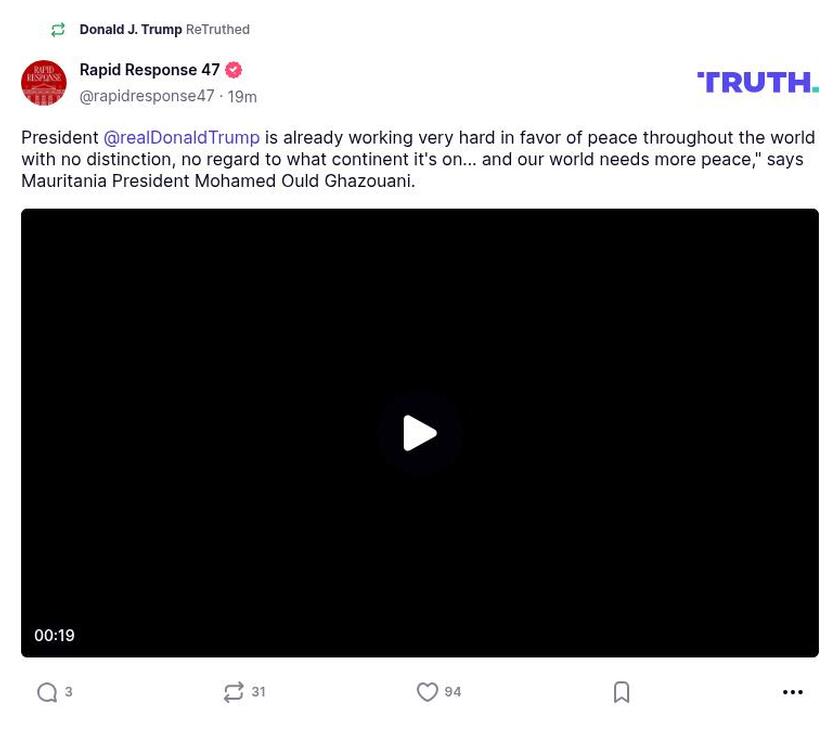The height and width of the screenshot is (736, 840).
Task: Select the @rapidresponse47 handle
Action: pos(147,96)
